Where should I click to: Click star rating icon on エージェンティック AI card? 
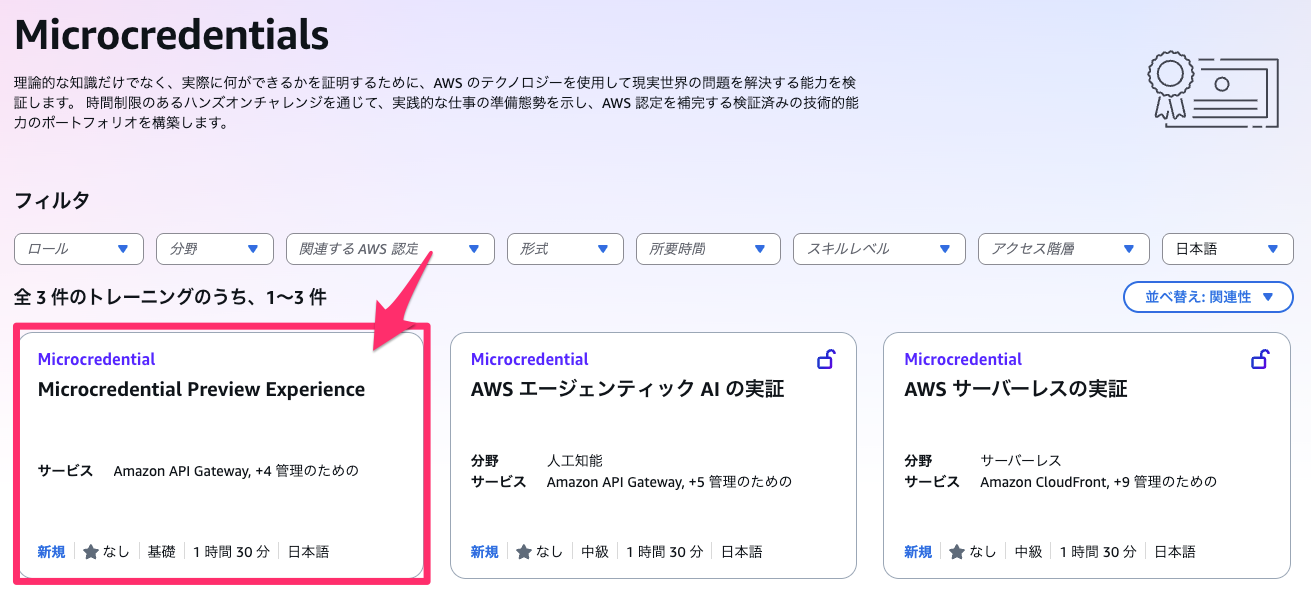point(524,552)
